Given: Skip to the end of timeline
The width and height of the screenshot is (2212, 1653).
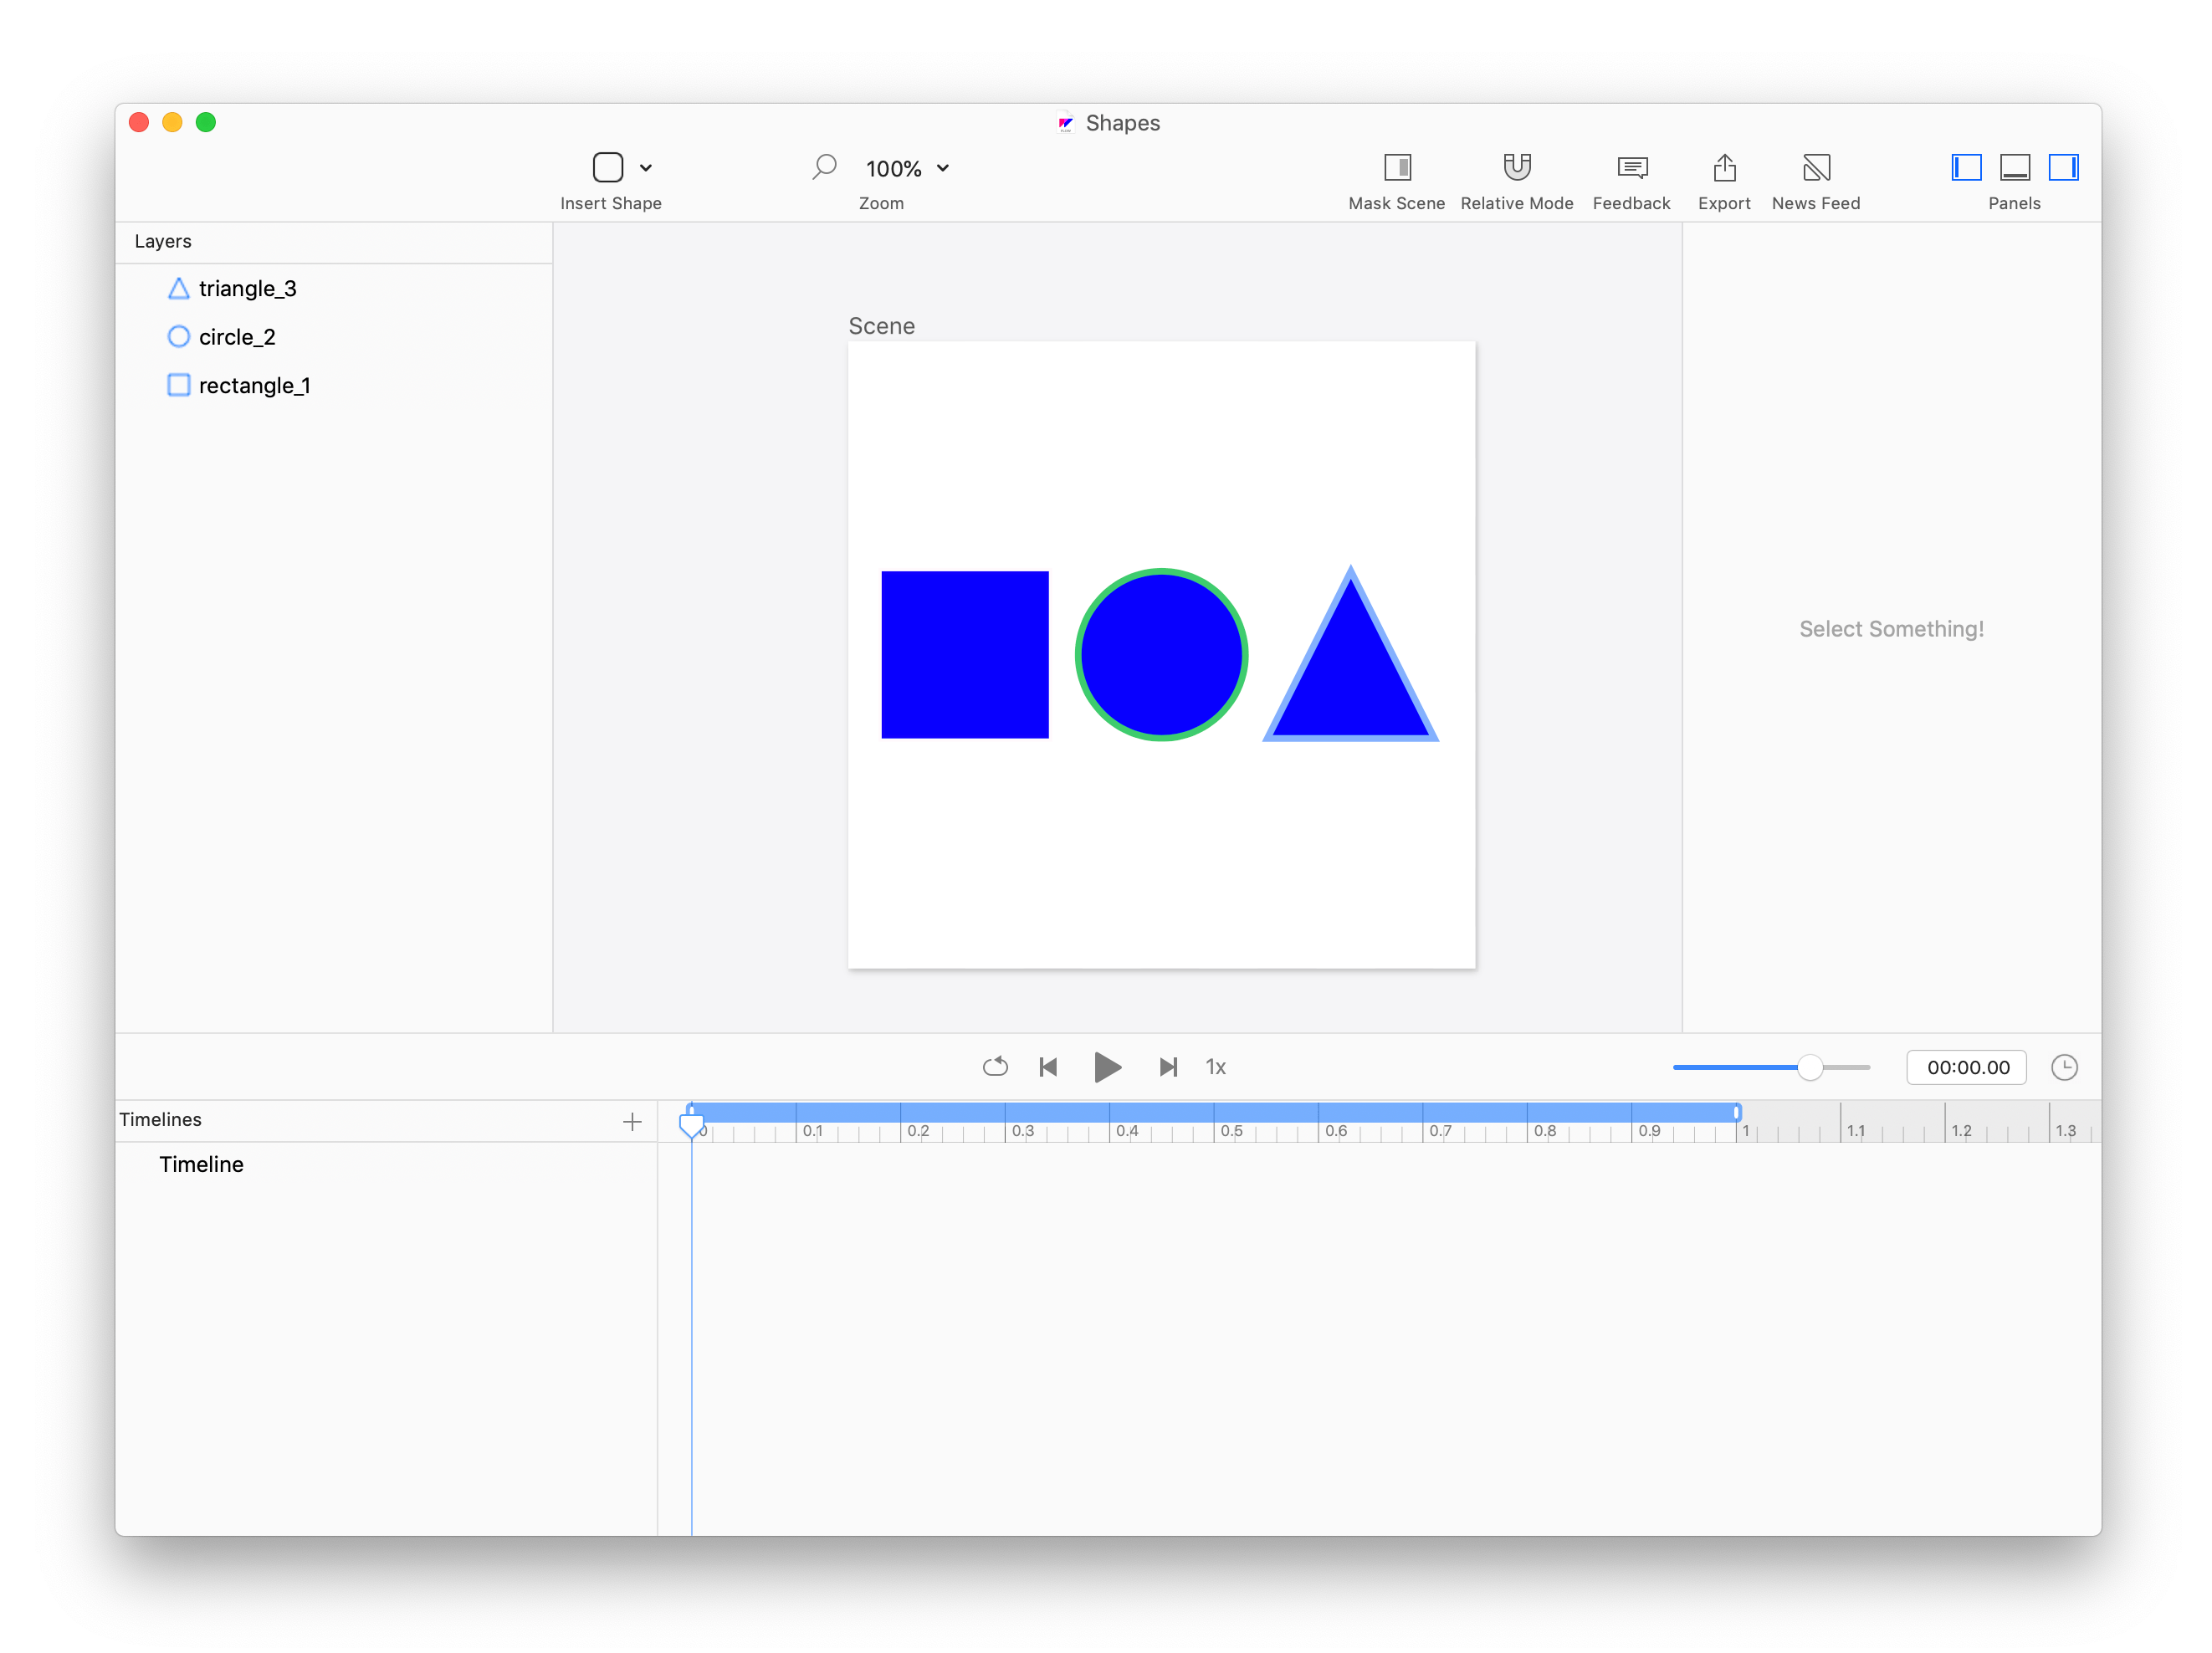Looking at the screenshot, I should (1167, 1066).
